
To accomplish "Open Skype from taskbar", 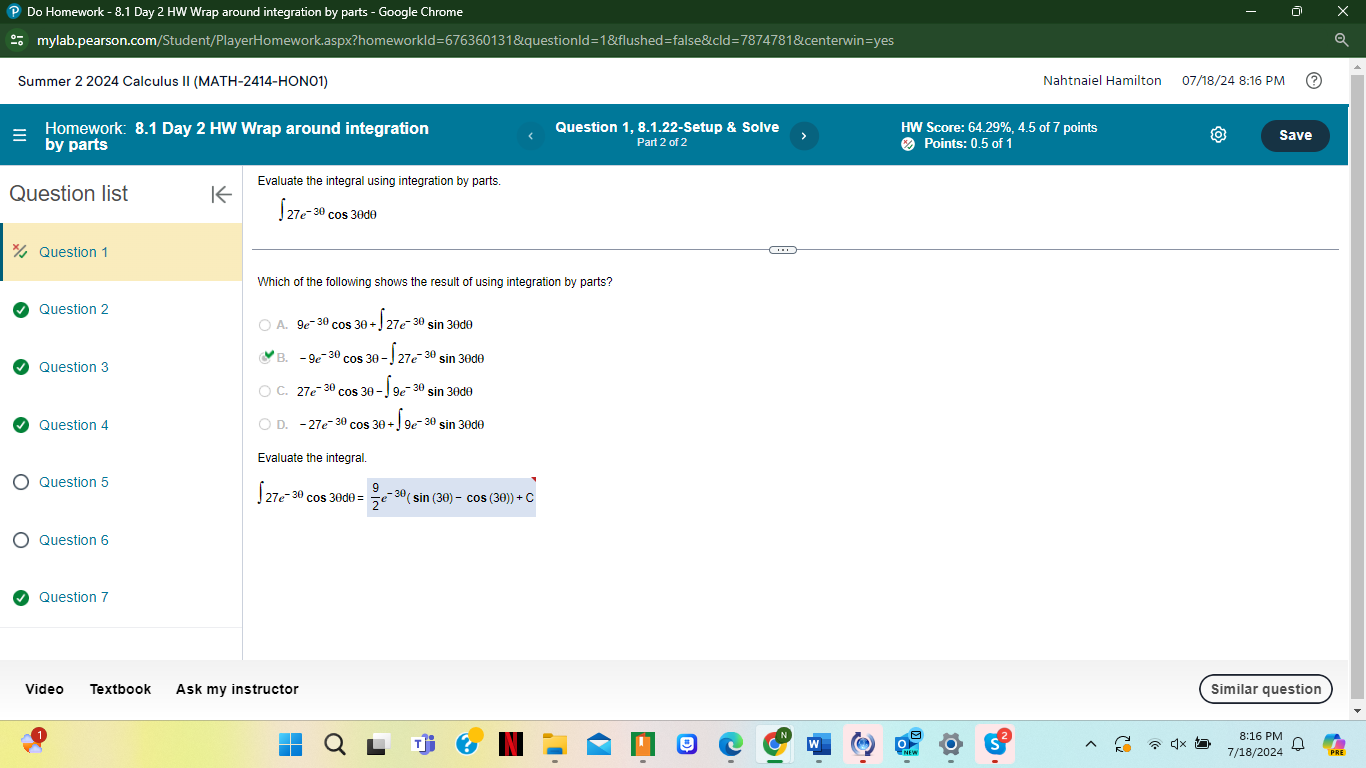I will tap(997, 742).
